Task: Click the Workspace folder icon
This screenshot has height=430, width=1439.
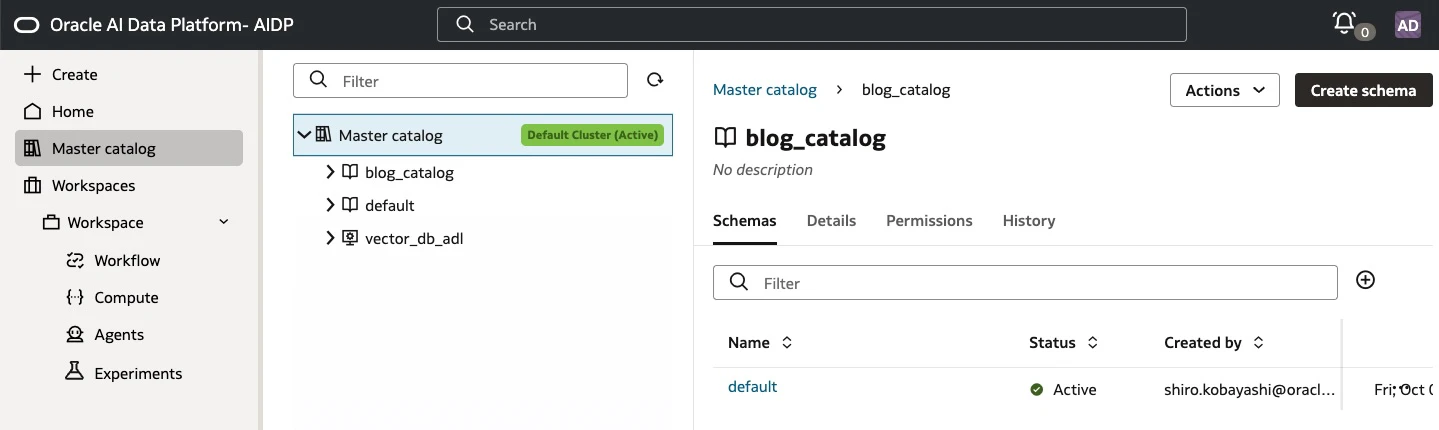Action: tap(51, 222)
